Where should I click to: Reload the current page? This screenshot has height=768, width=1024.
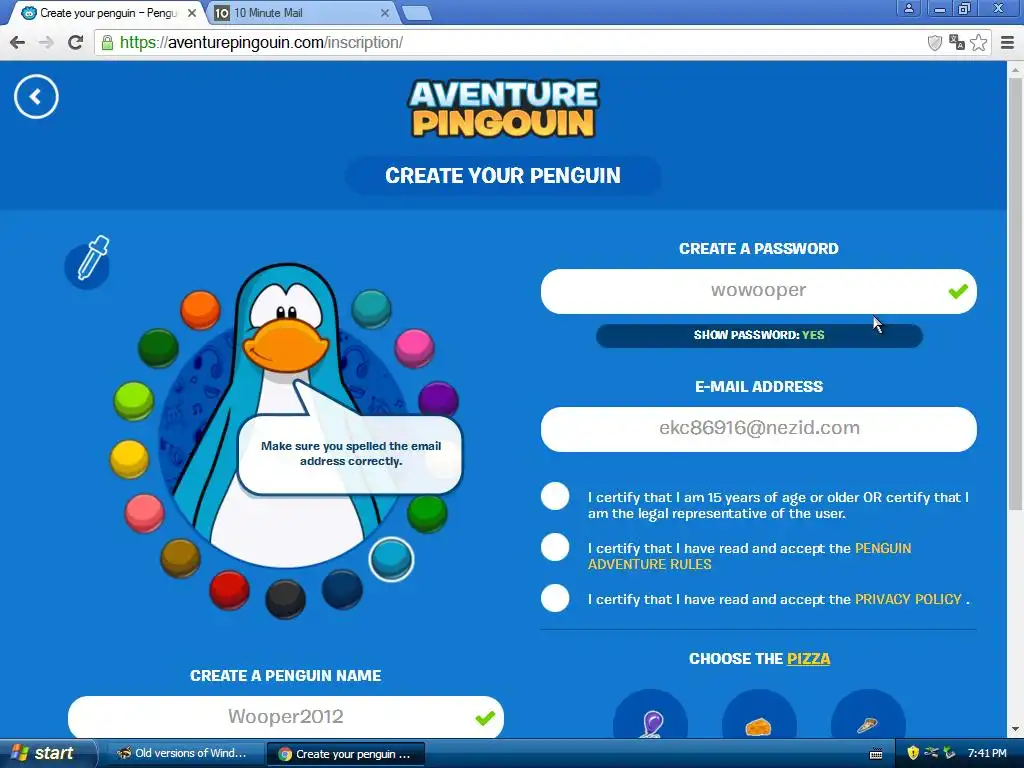click(x=76, y=42)
